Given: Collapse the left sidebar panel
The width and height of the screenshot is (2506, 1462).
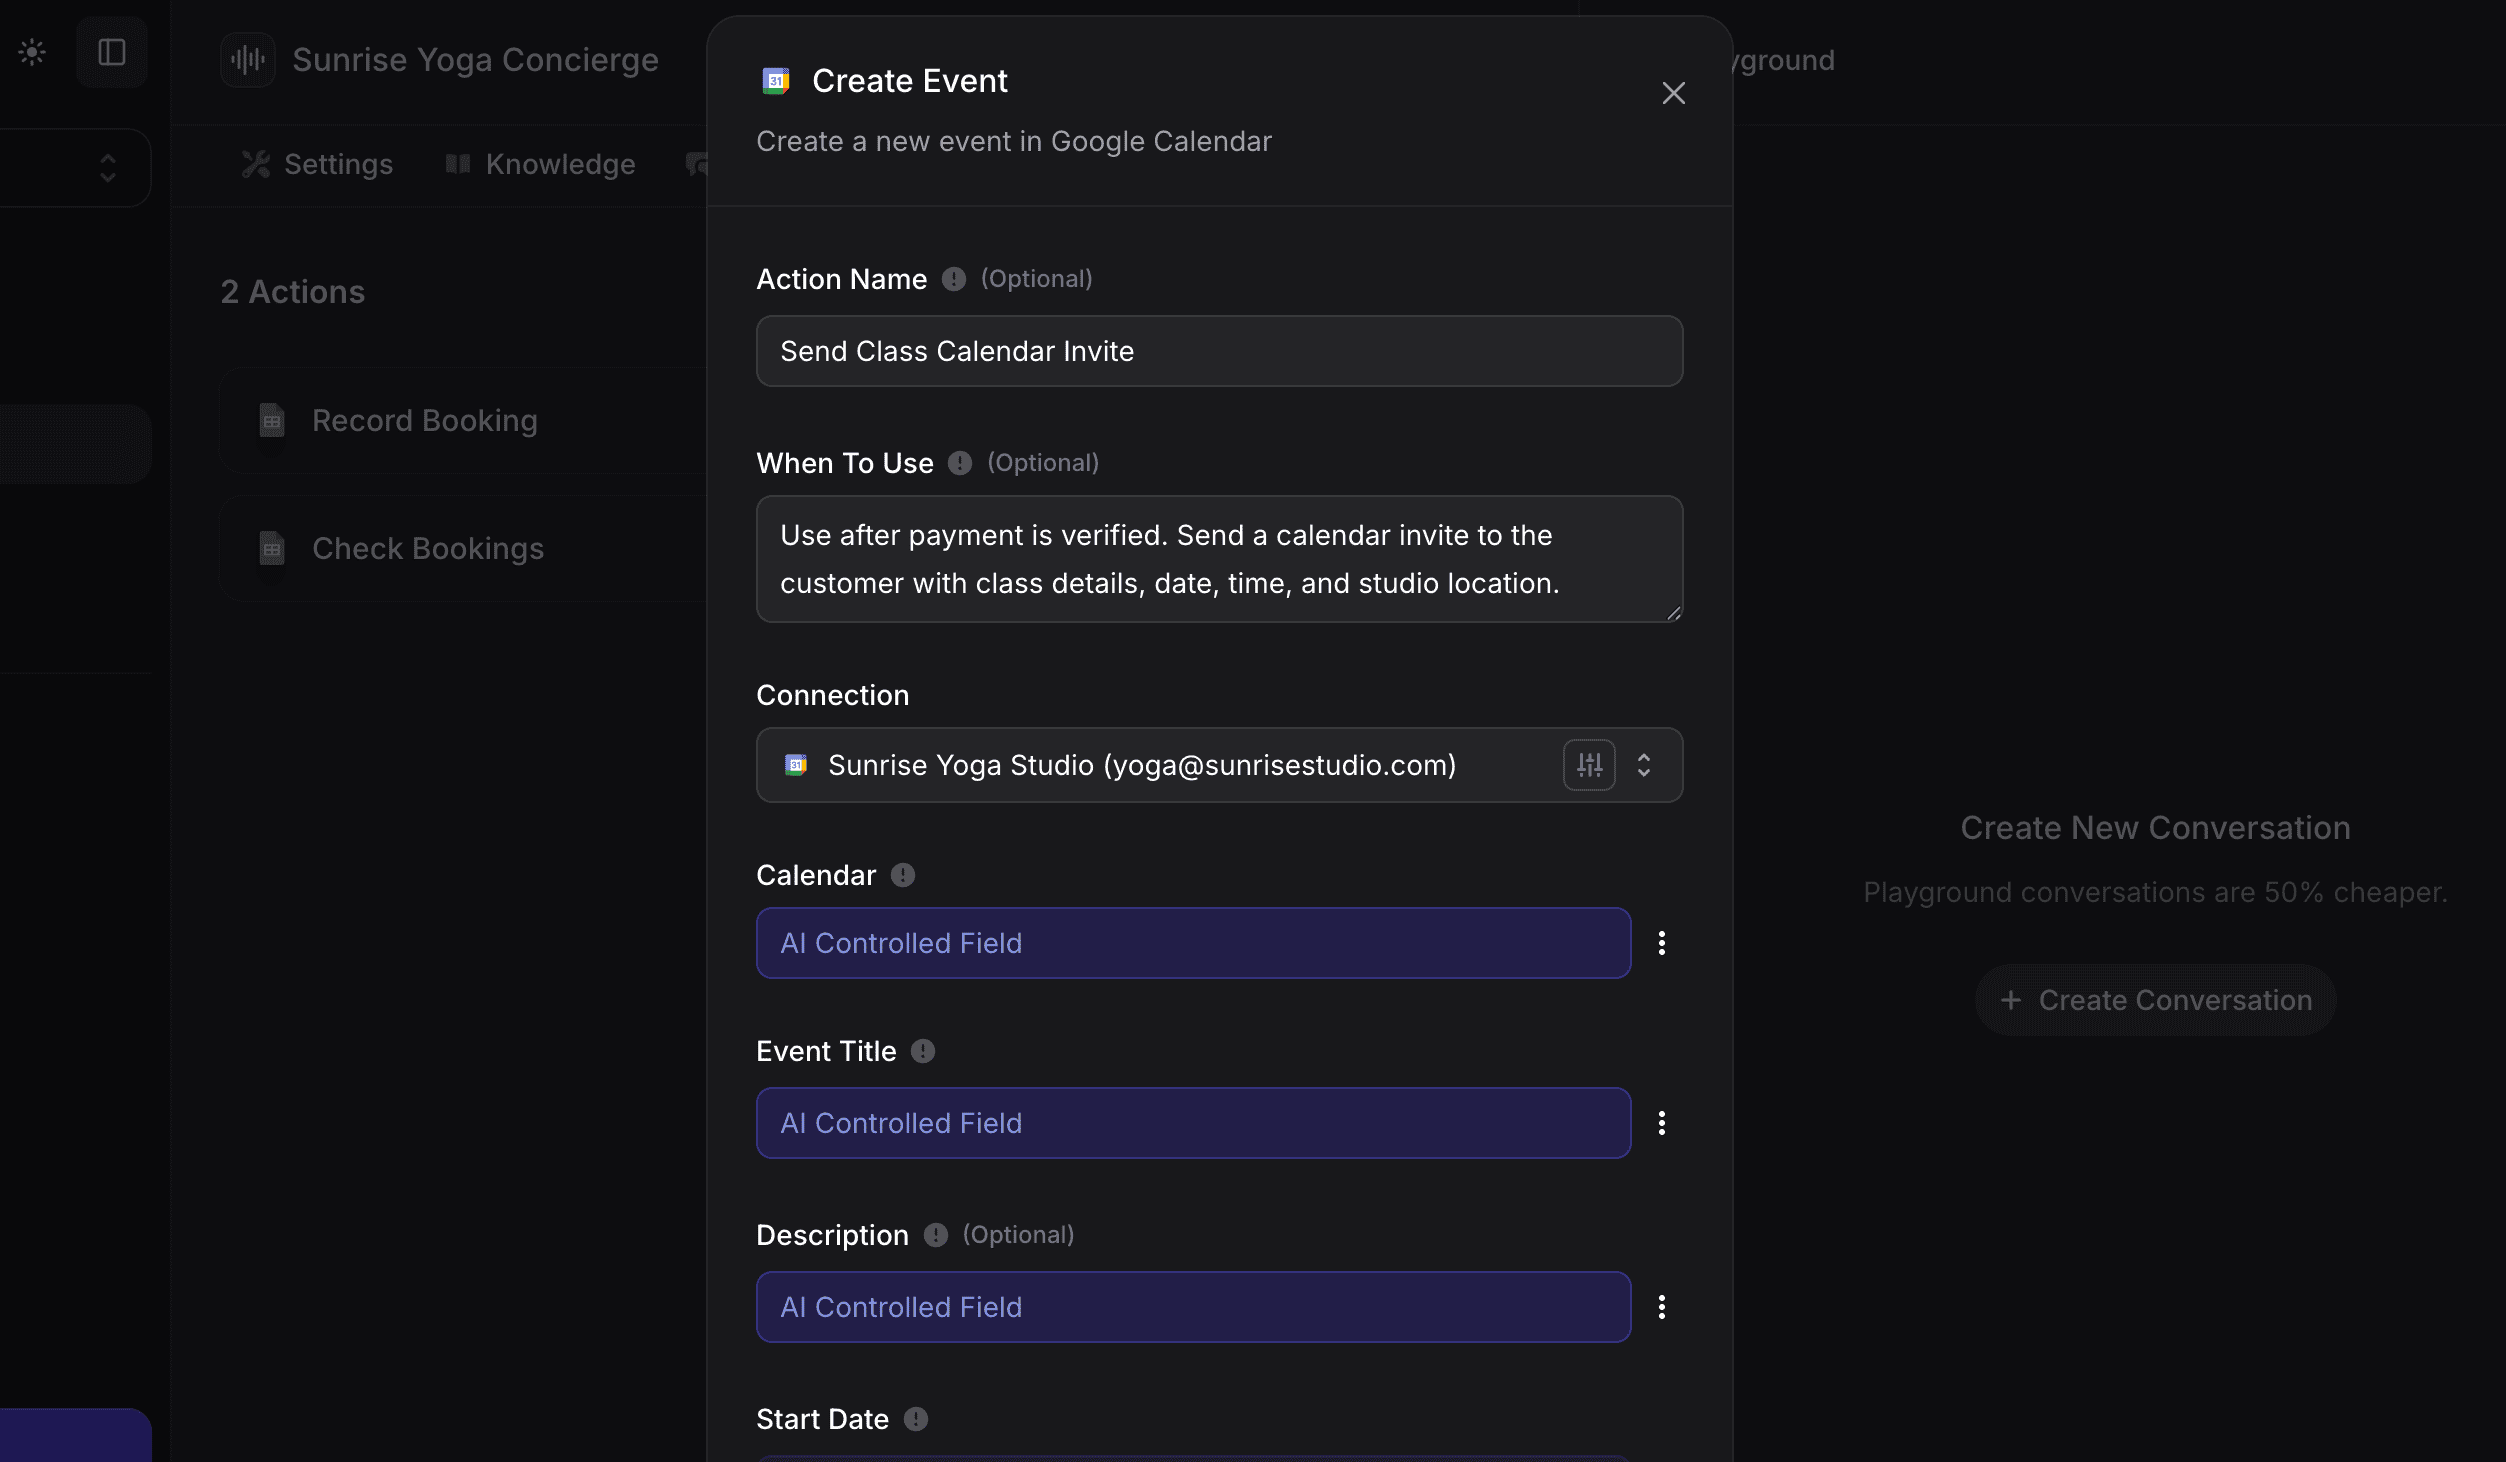Looking at the screenshot, I should (x=112, y=52).
